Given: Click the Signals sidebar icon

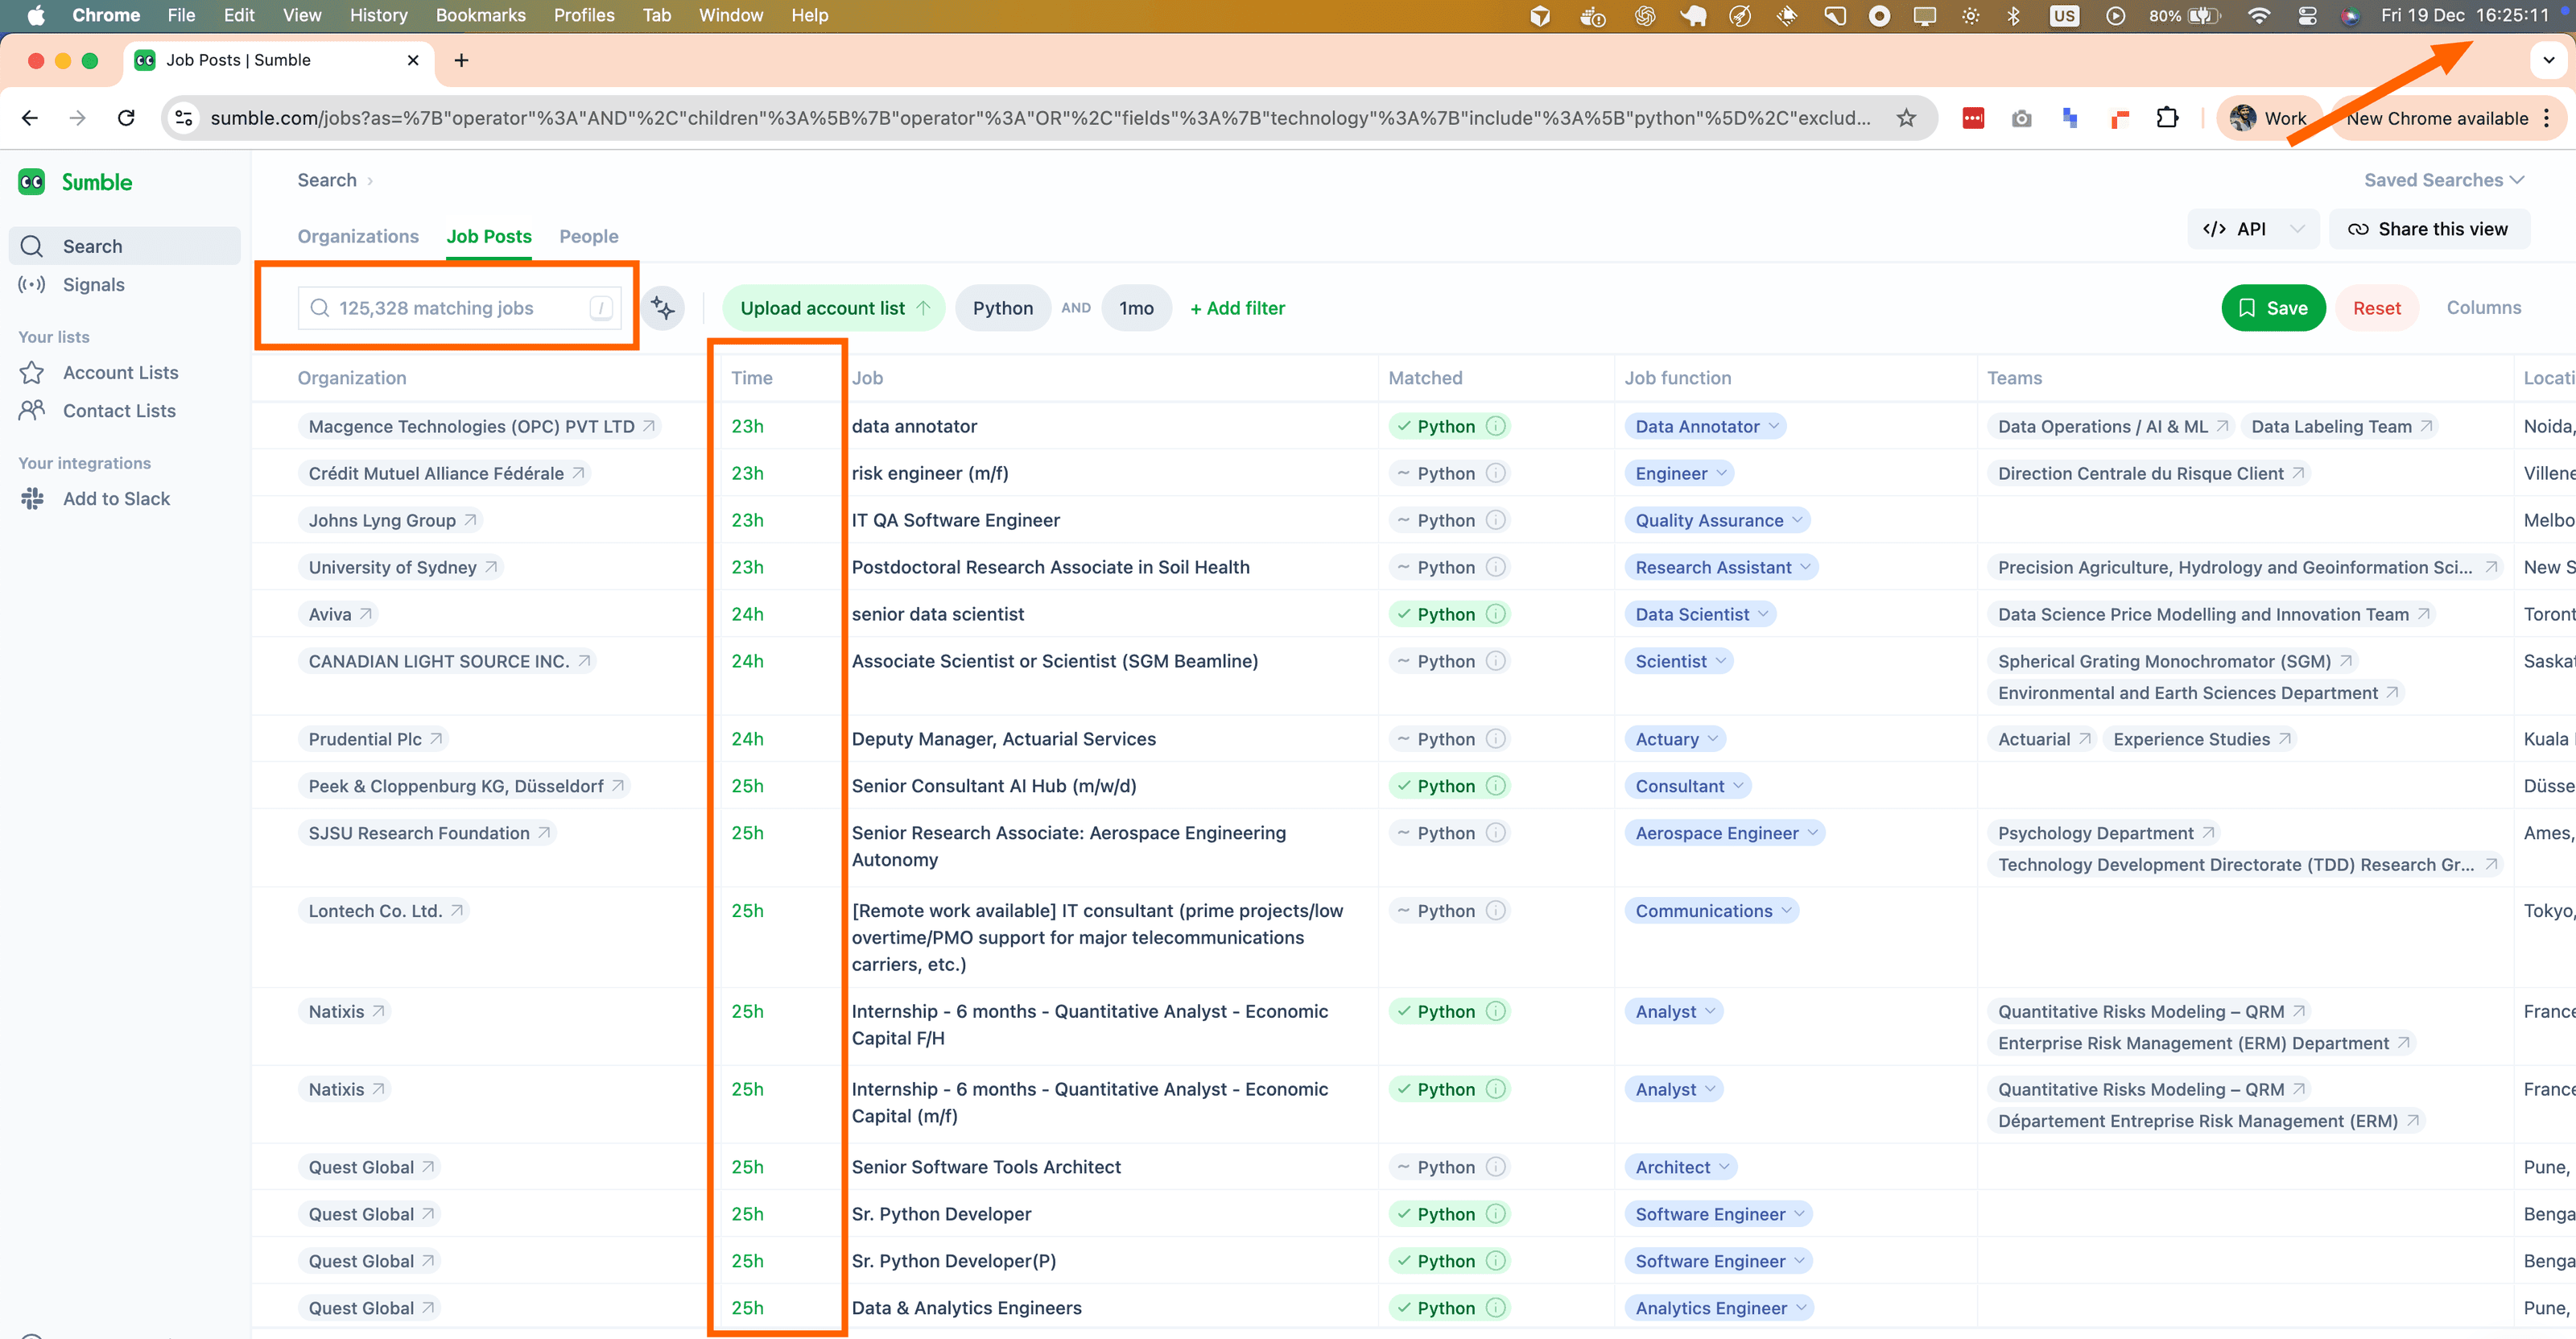Looking at the screenshot, I should point(32,285).
